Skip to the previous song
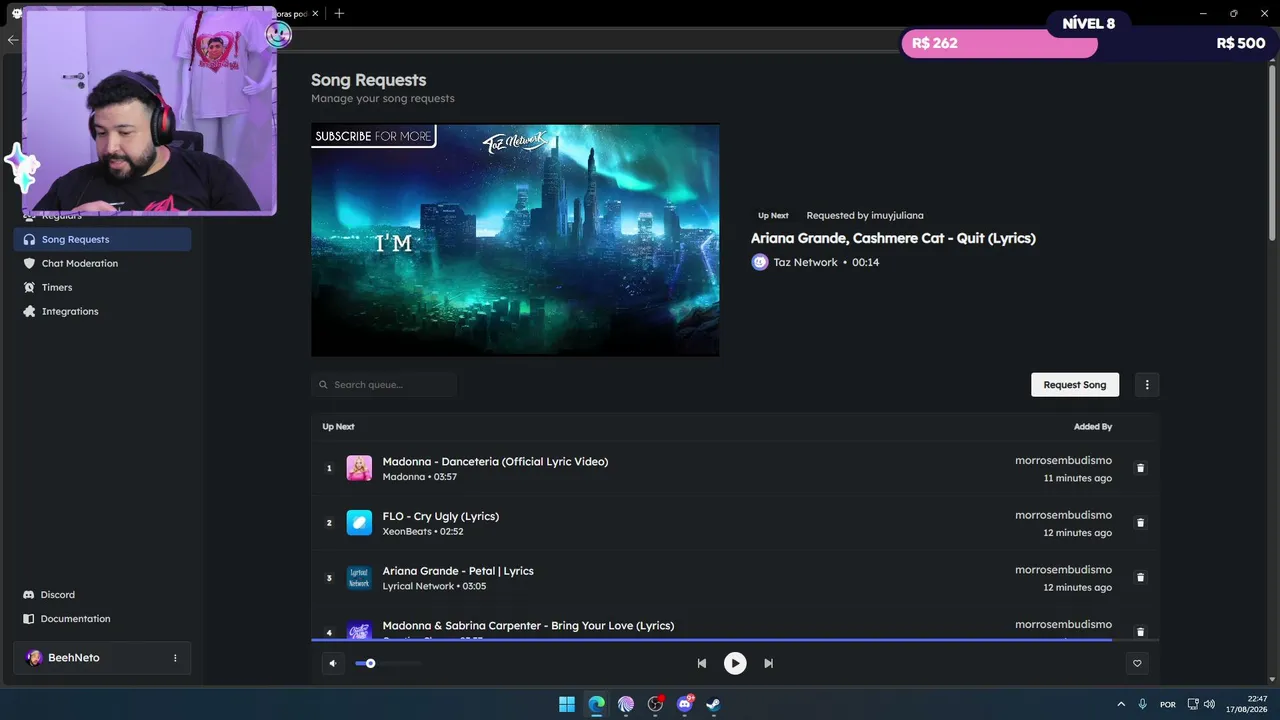This screenshot has height=720, width=1280. (701, 663)
